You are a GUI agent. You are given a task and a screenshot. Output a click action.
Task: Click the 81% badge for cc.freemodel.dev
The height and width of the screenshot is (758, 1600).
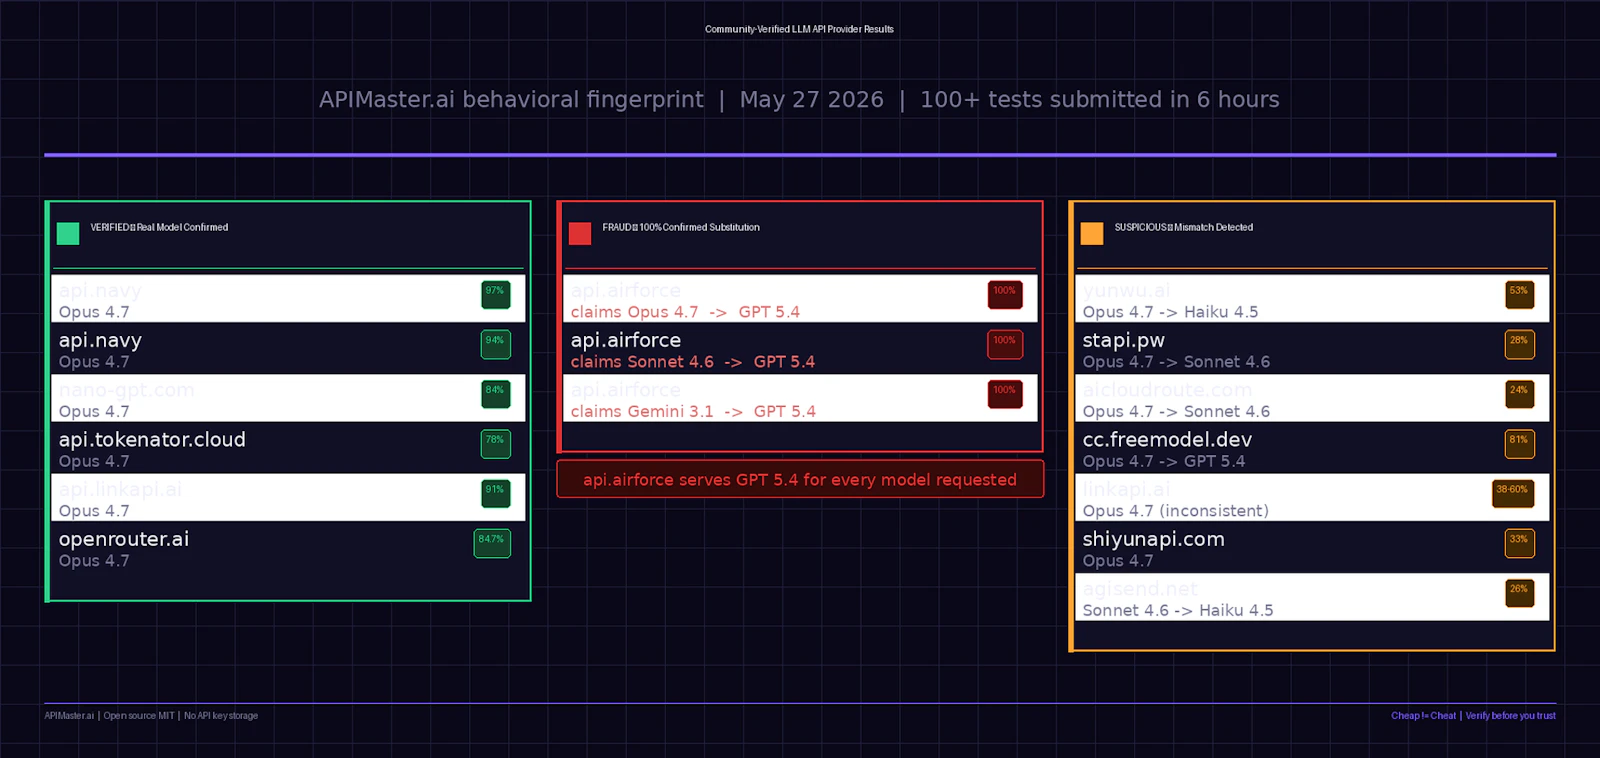1520,444
